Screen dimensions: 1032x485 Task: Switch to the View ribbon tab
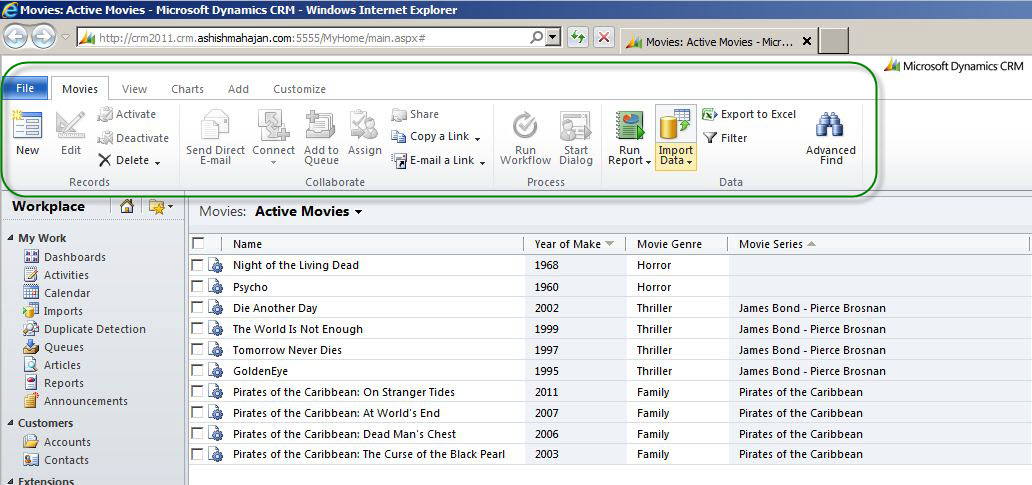[x=134, y=89]
